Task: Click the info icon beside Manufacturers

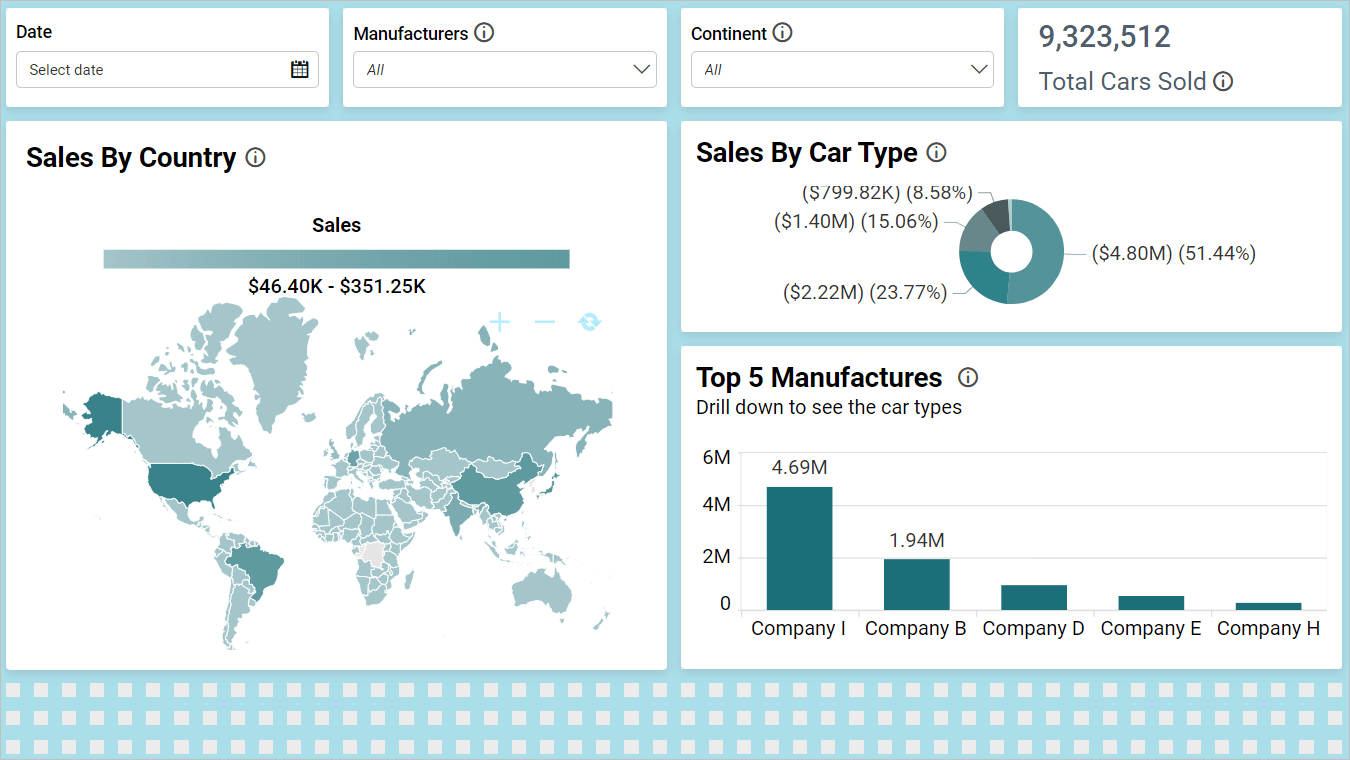Action: point(485,32)
